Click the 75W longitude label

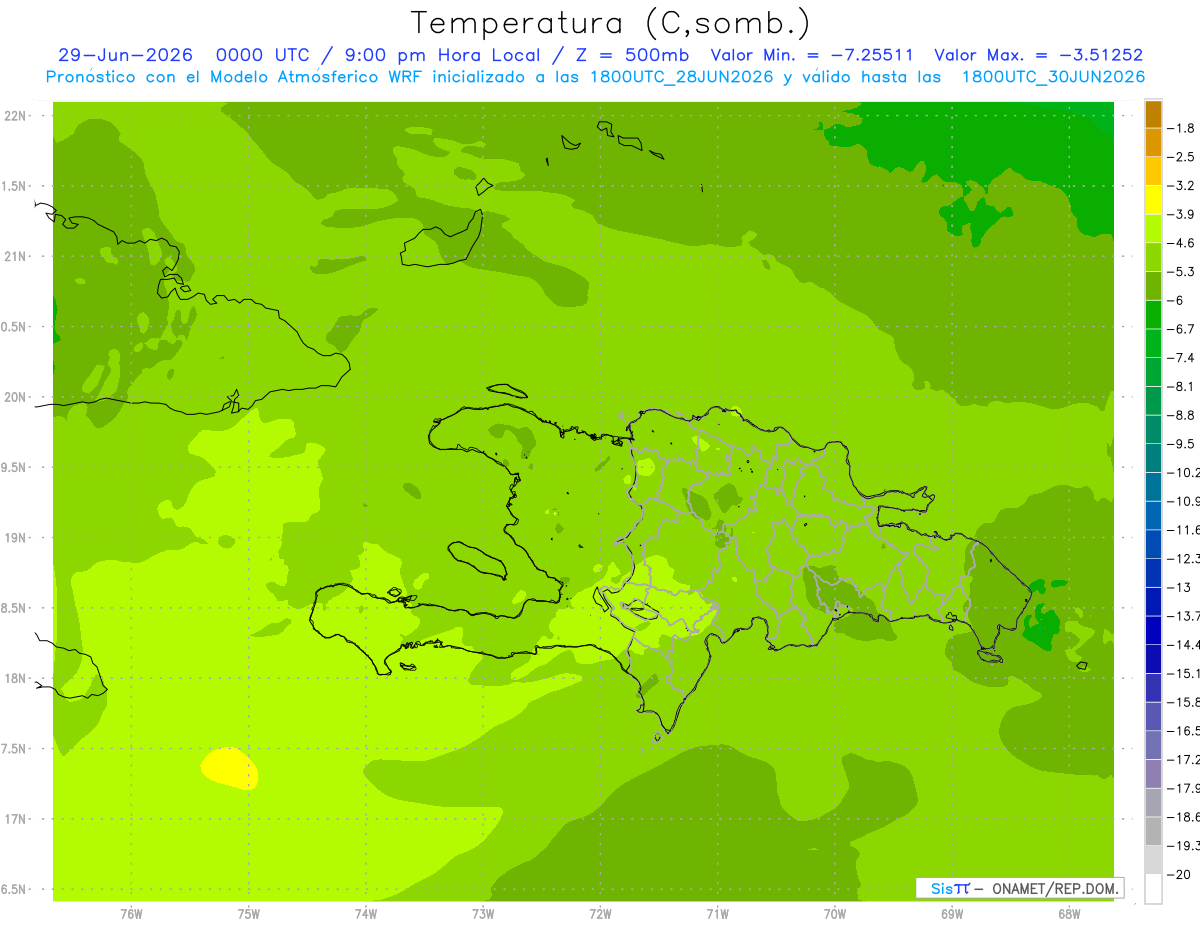[x=249, y=914]
